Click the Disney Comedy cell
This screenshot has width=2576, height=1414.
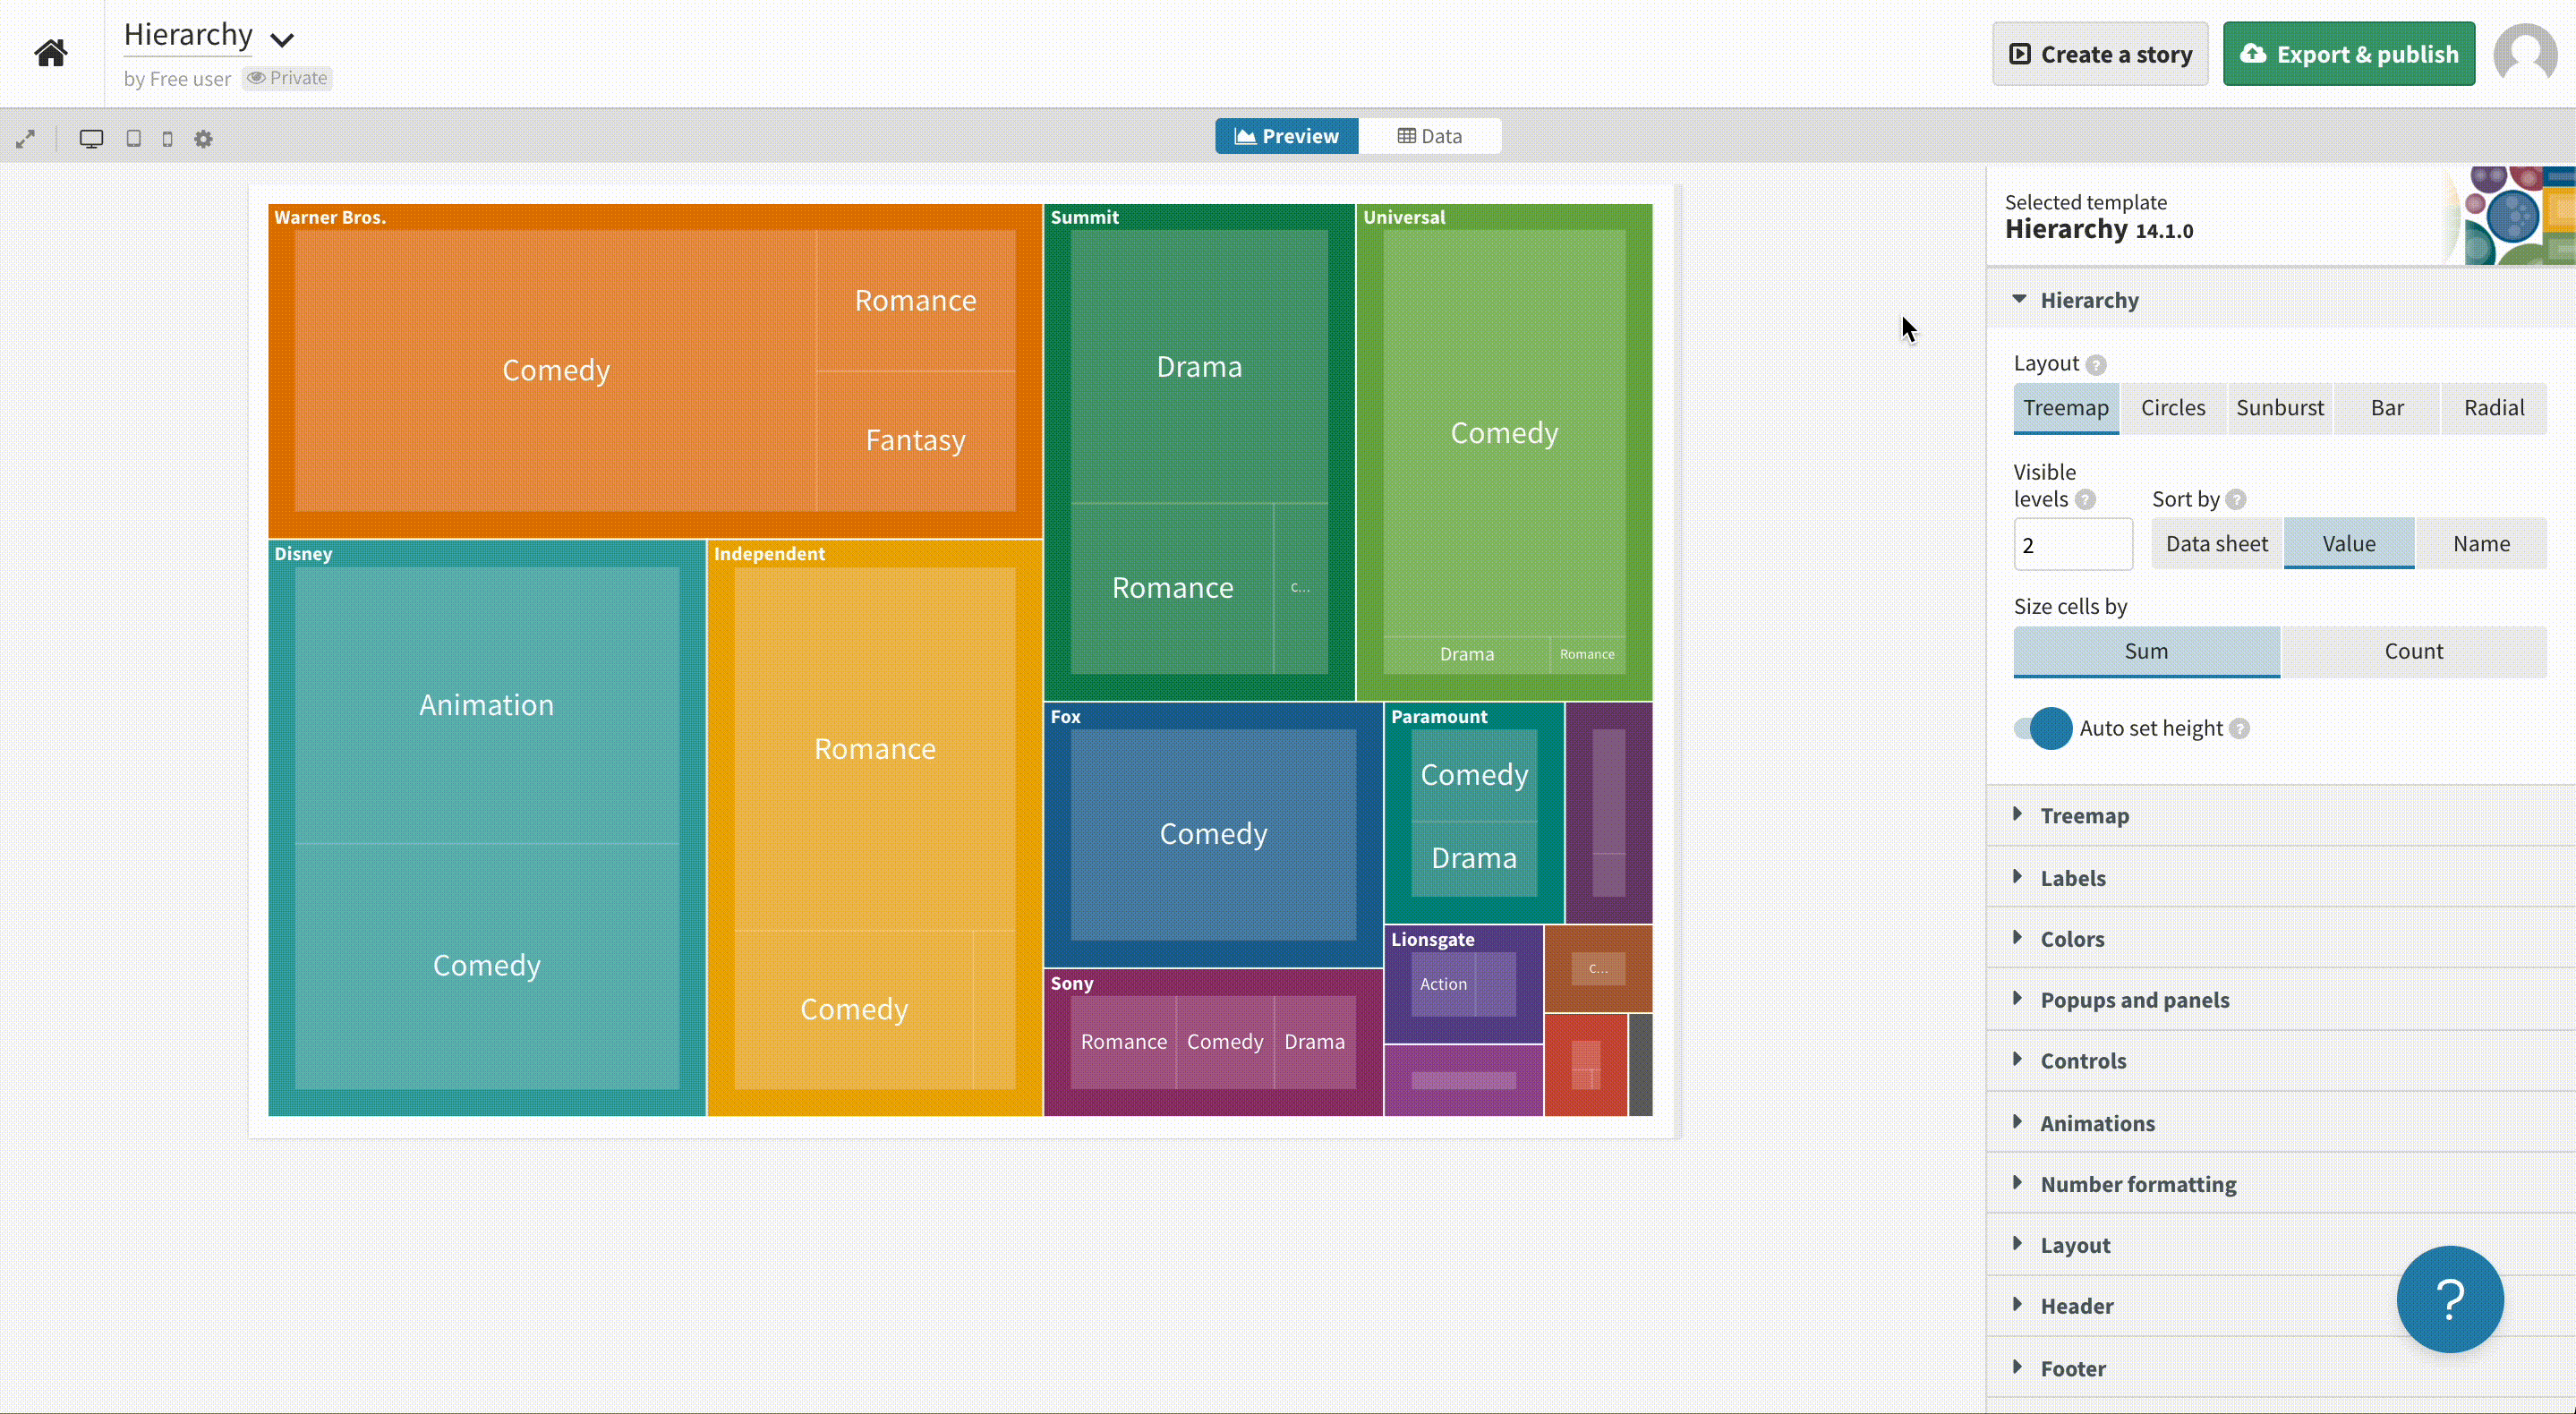(x=486, y=966)
